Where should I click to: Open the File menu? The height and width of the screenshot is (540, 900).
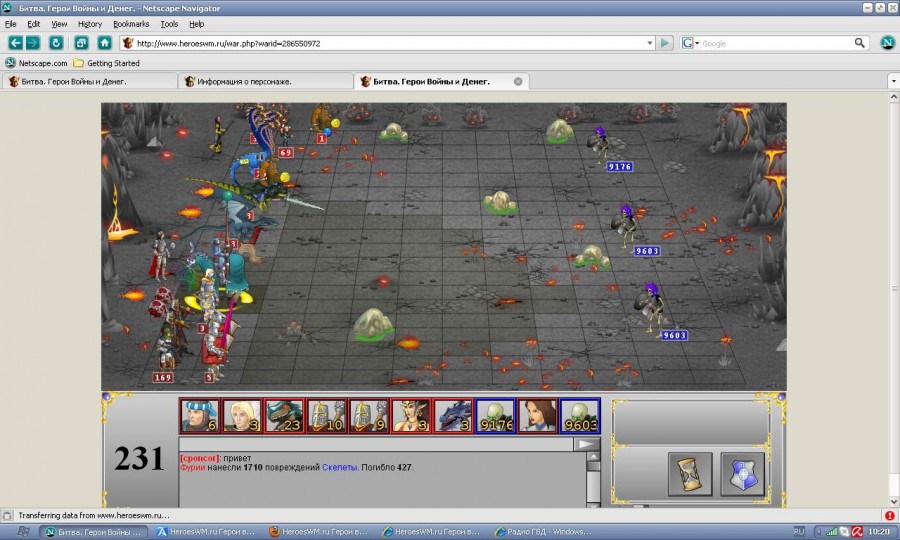pyautogui.click(x=10, y=24)
